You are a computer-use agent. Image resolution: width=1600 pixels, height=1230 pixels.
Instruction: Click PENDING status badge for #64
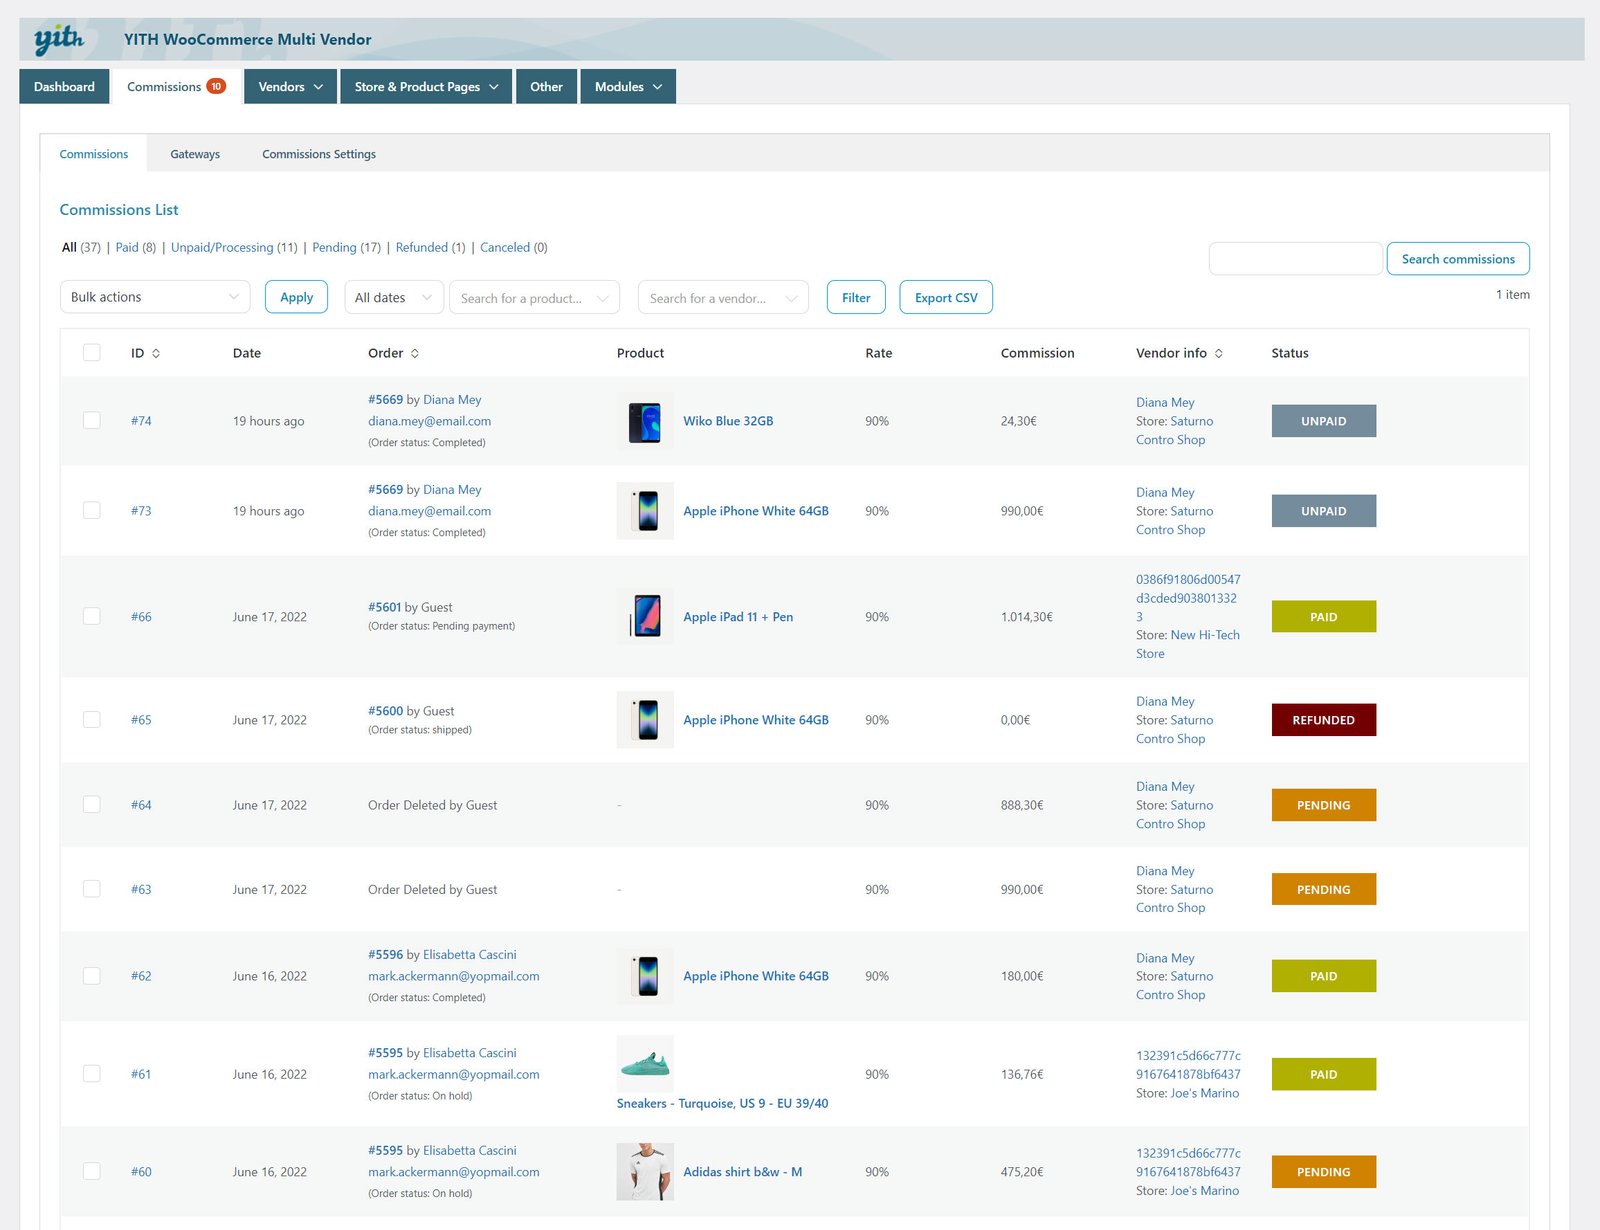coord(1324,805)
